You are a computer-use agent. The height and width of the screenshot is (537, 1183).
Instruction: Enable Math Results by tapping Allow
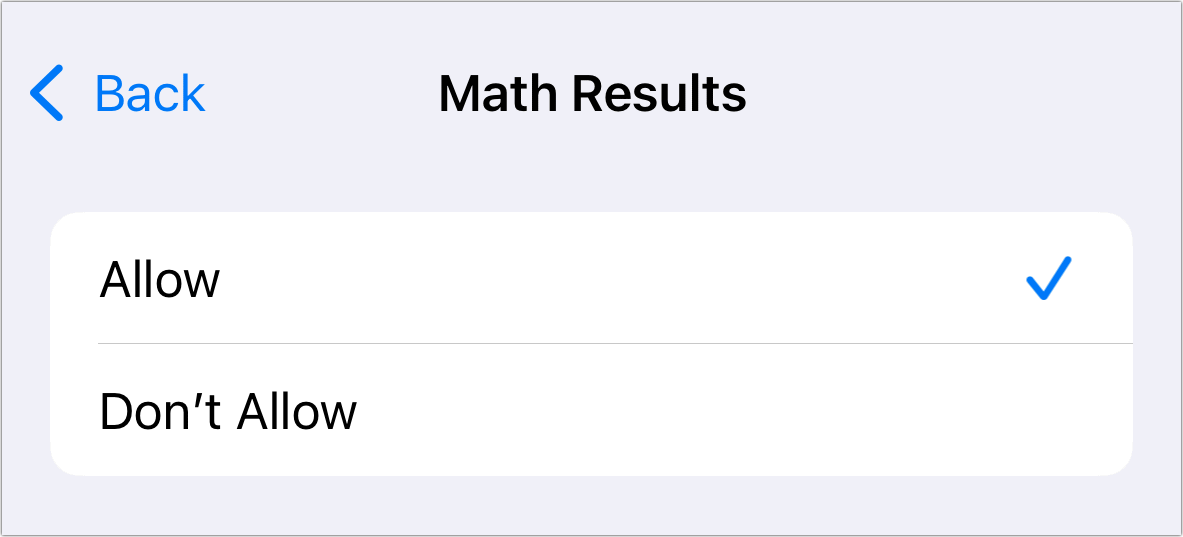tap(160, 279)
